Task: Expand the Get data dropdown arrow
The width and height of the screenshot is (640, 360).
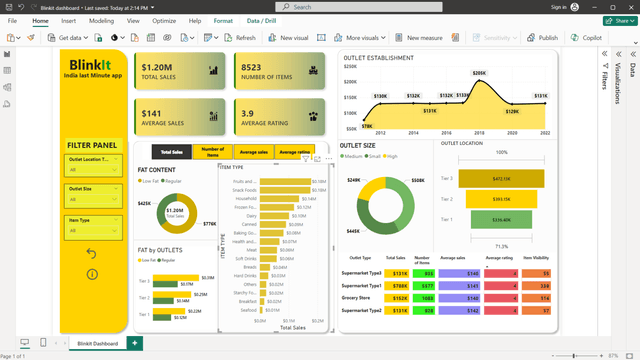Action: tap(86, 38)
